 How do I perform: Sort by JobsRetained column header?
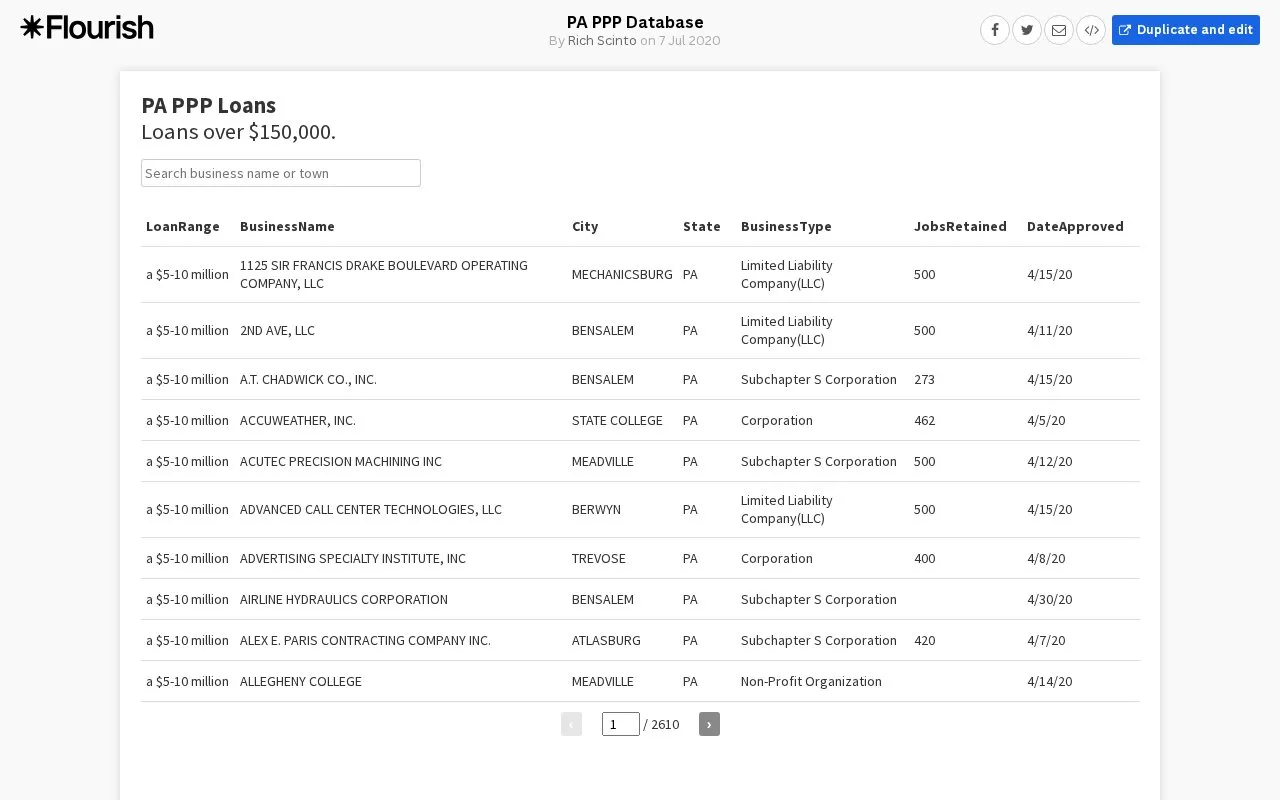pyautogui.click(x=960, y=226)
